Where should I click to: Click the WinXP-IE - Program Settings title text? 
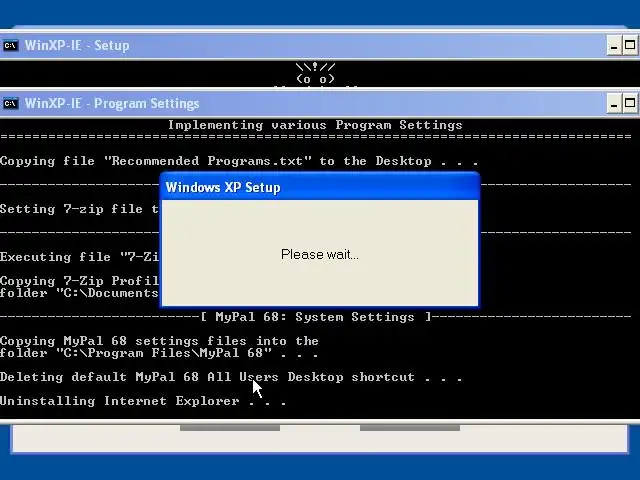[112, 104]
